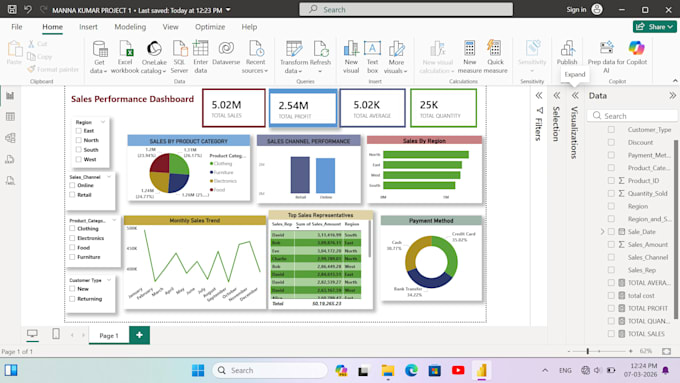Tick the Retail sales channel box

click(x=72, y=195)
